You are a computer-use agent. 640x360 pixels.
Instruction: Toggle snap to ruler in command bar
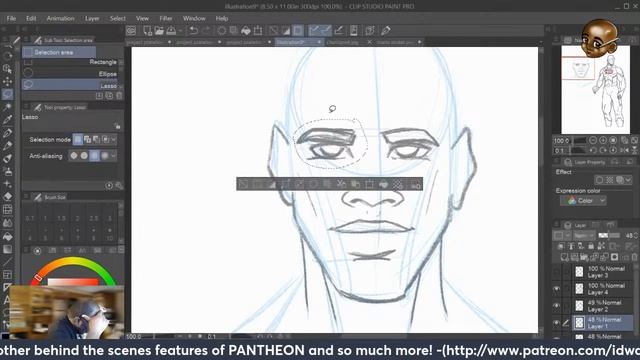point(314,31)
